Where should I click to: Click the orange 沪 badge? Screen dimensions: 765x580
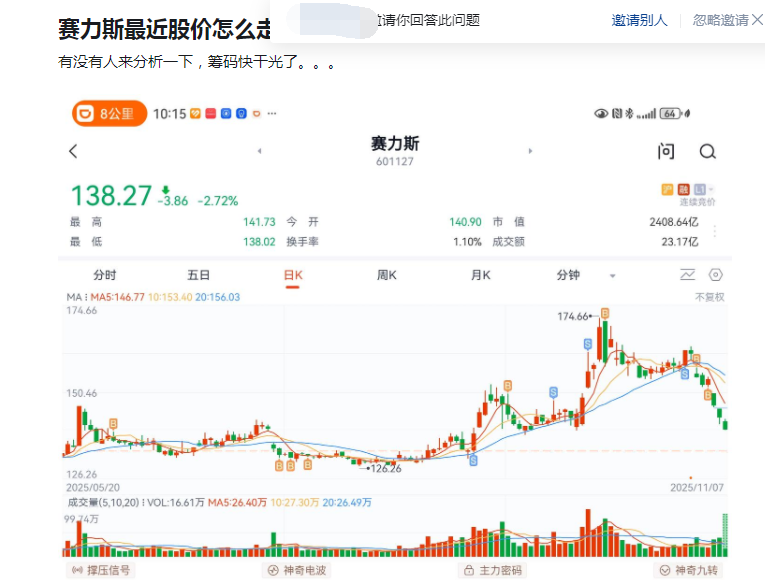point(667,189)
